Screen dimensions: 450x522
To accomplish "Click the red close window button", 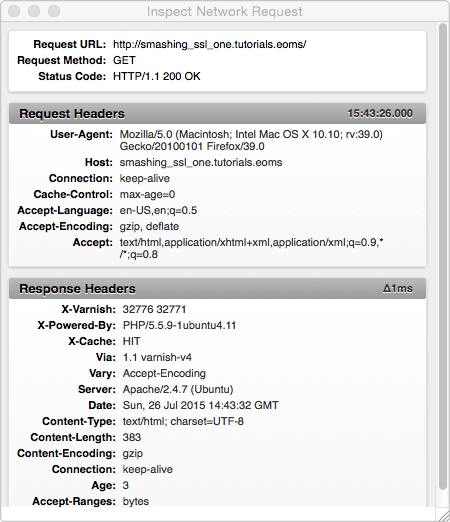I will [x=14, y=11].
